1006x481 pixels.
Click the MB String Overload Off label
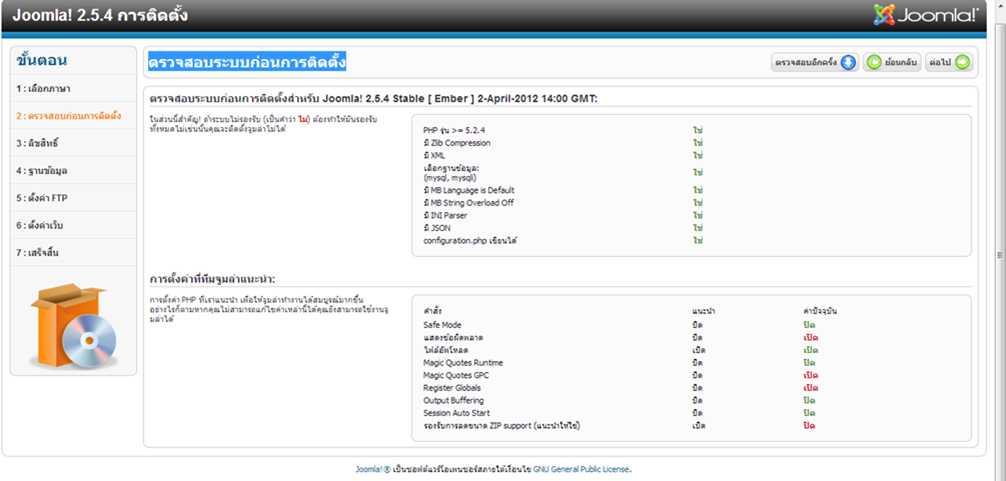click(468, 203)
